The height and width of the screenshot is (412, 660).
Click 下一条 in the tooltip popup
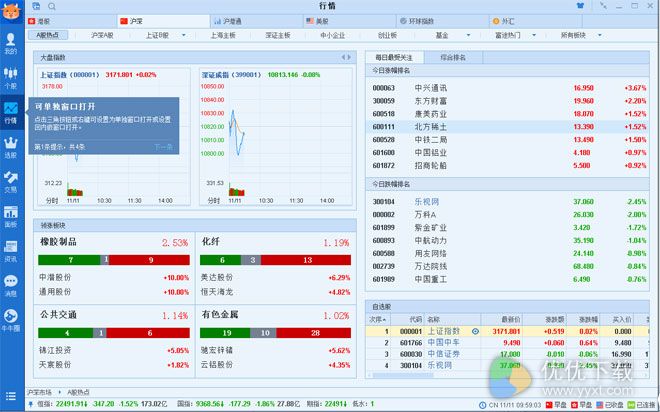tap(163, 147)
